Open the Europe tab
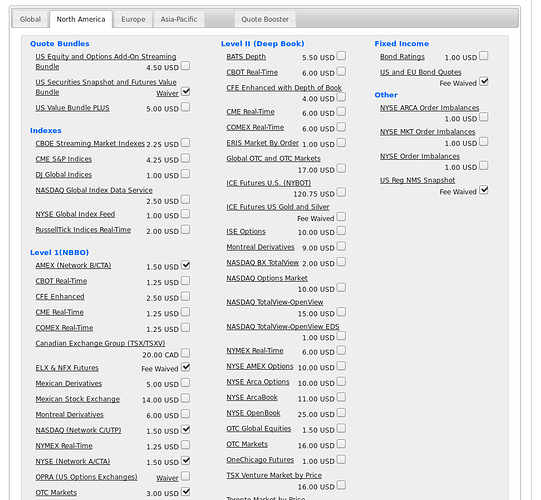Viewport: 541px width, 500px height. pyautogui.click(x=133, y=19)
